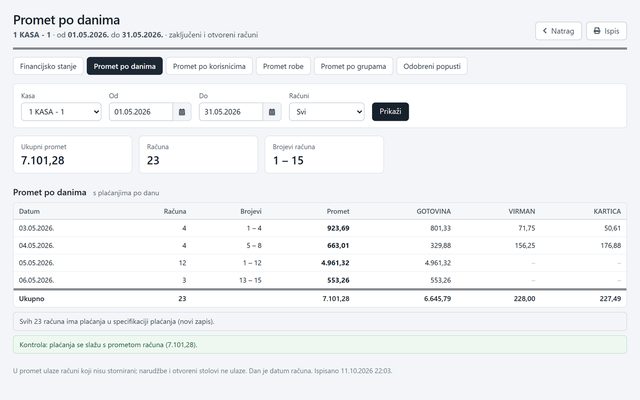Expand the Kasa dropdown
Image resolution: width=640 pixels, height=400 pixels.
61,112
